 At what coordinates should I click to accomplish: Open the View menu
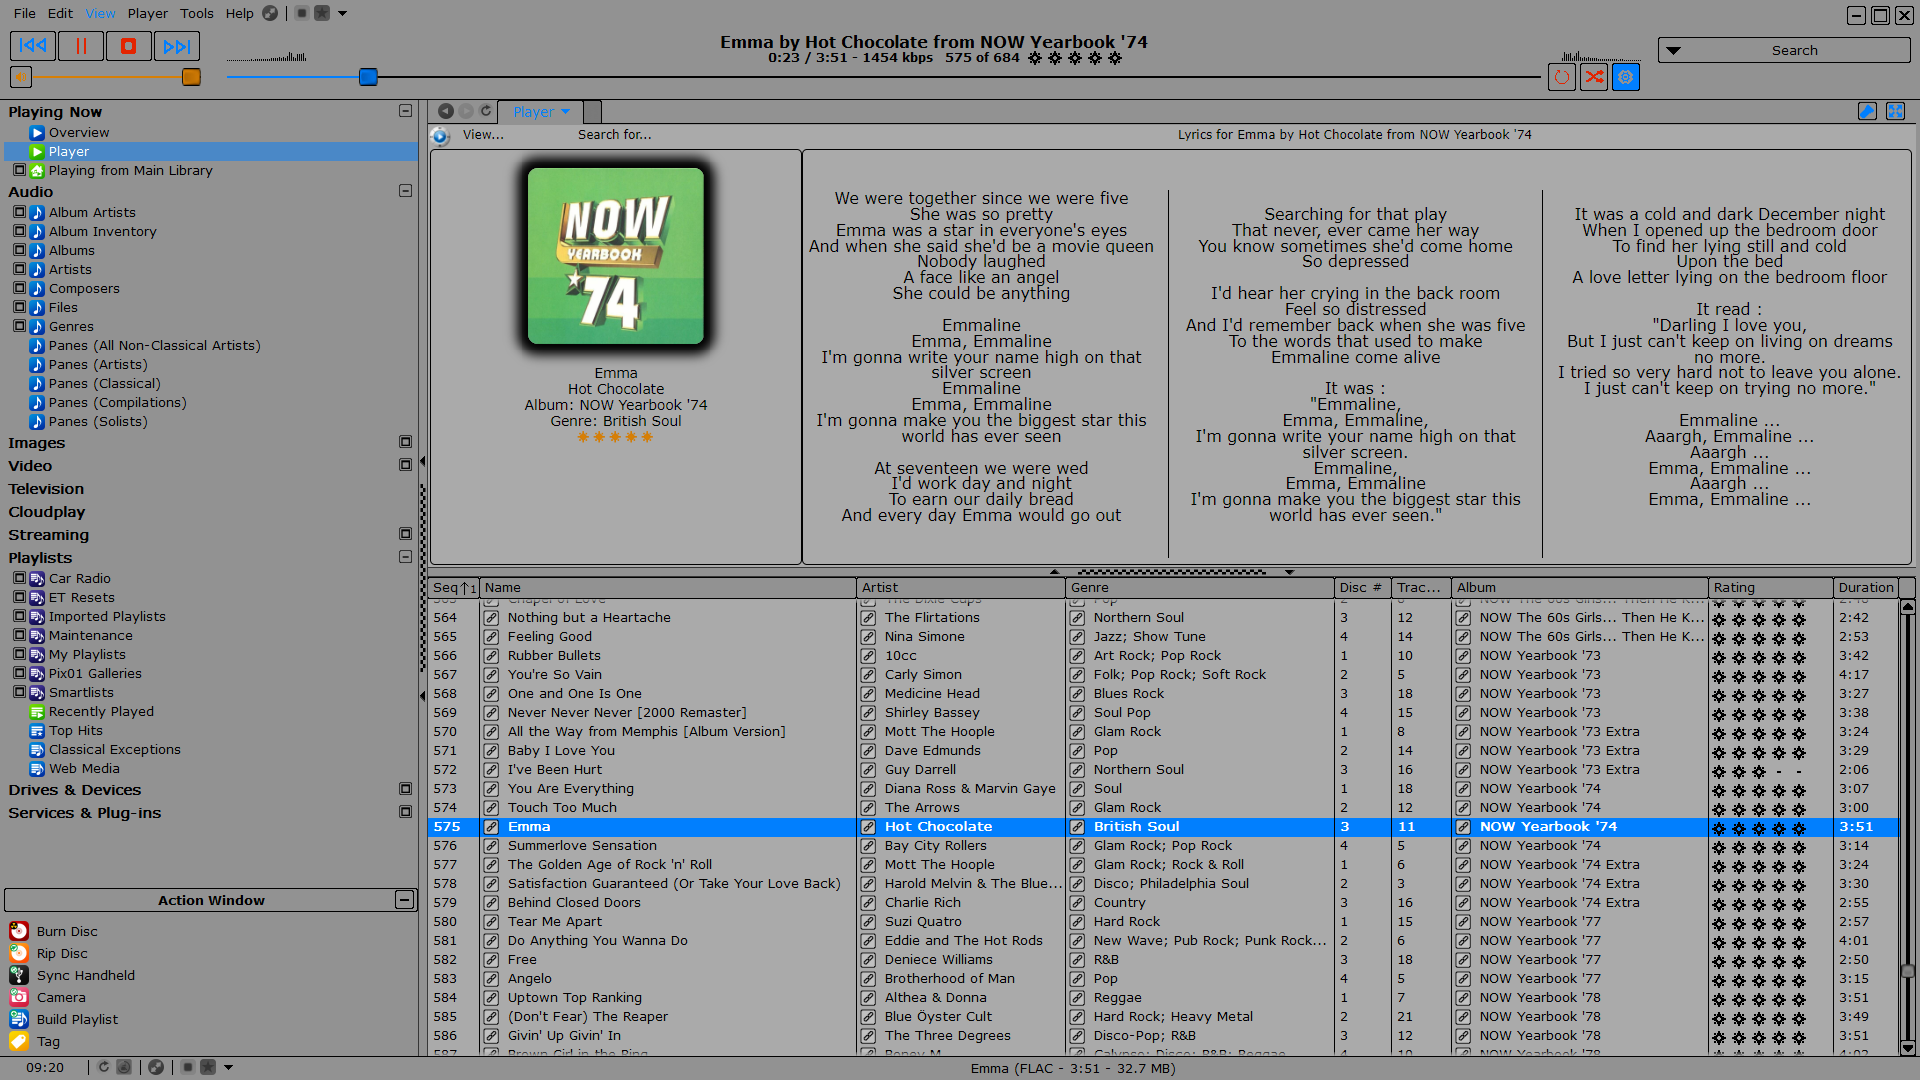(100, 13)
